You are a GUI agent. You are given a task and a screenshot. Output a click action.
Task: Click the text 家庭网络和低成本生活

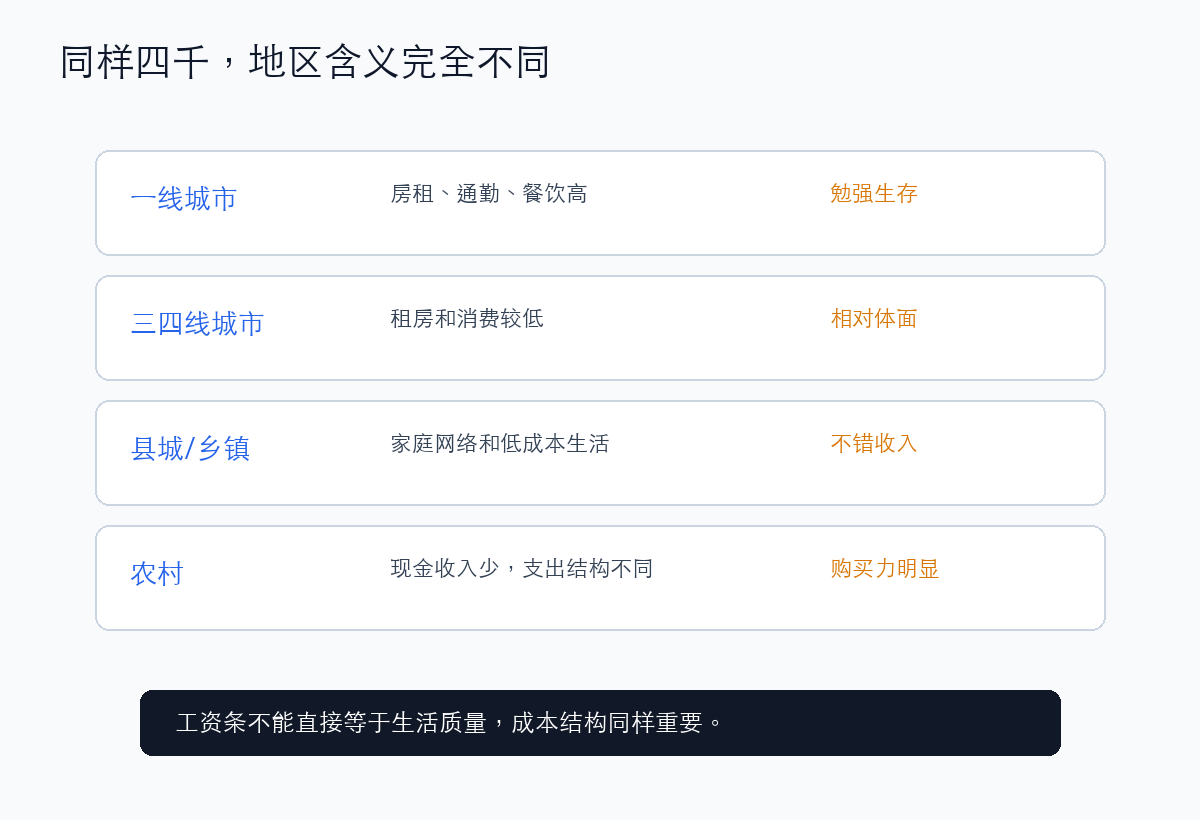[x=500, y=444]
